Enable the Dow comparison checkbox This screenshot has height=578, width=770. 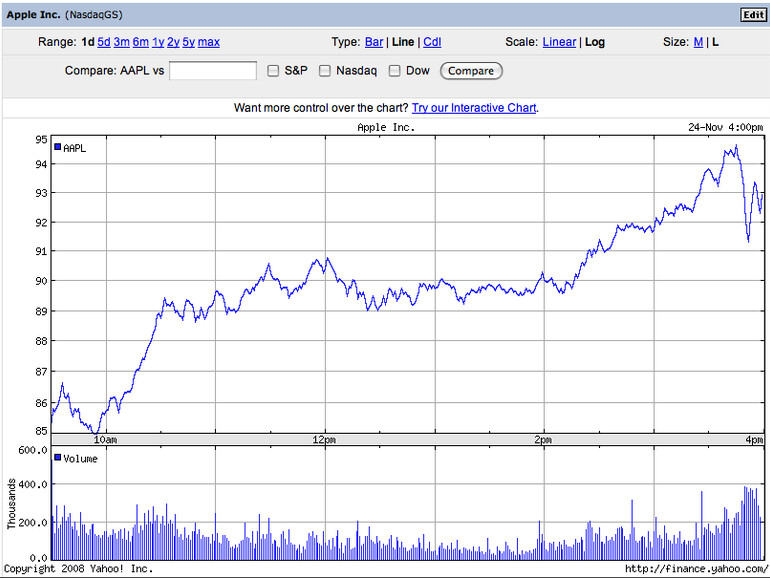click(x=394, y=71)
